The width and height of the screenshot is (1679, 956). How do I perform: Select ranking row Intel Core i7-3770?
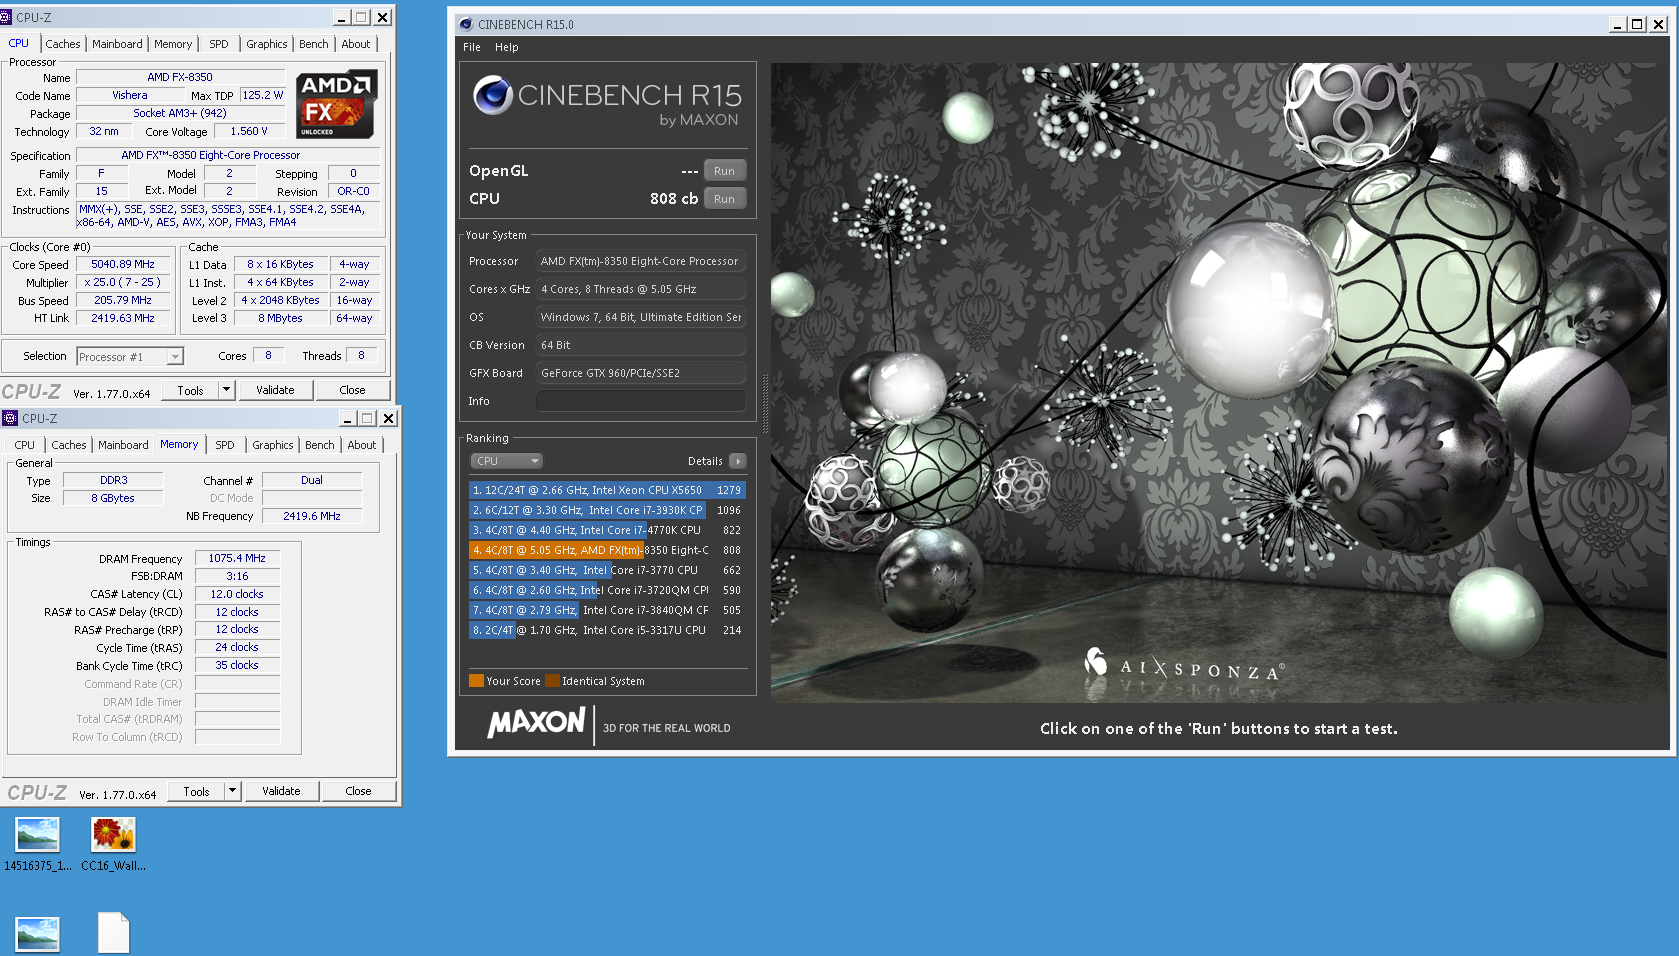click(607, 570)
